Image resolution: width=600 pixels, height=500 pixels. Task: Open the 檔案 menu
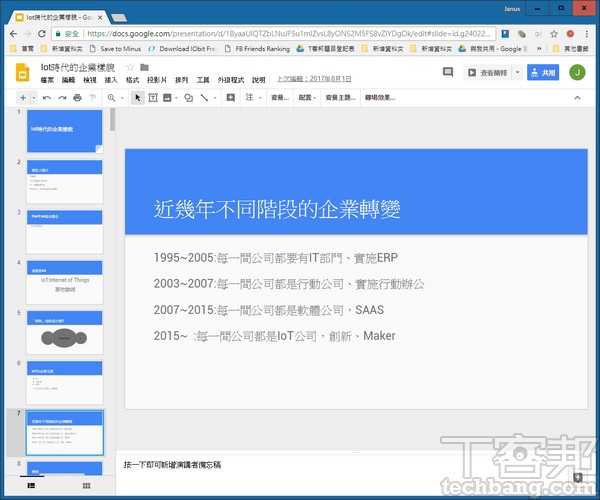point(47,80)
